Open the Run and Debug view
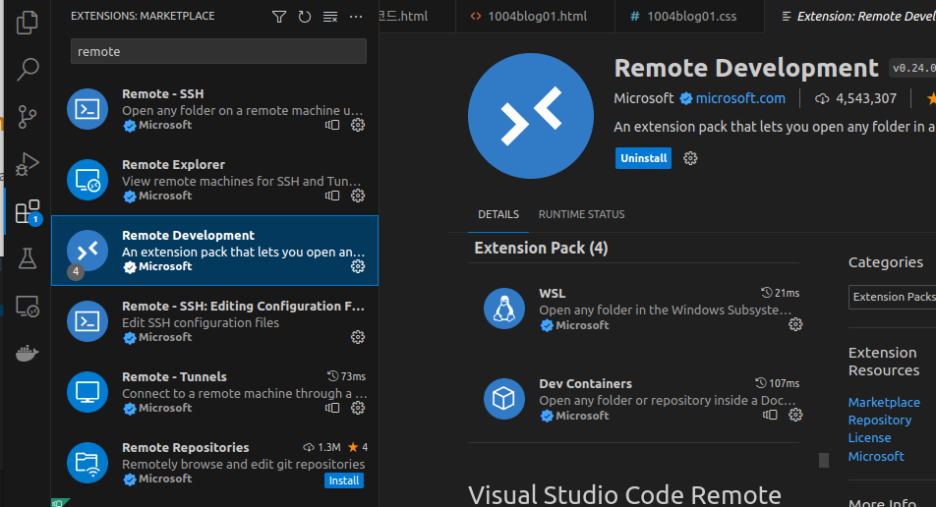This screenshot has height=507, width=936. [x=27, y=164]
